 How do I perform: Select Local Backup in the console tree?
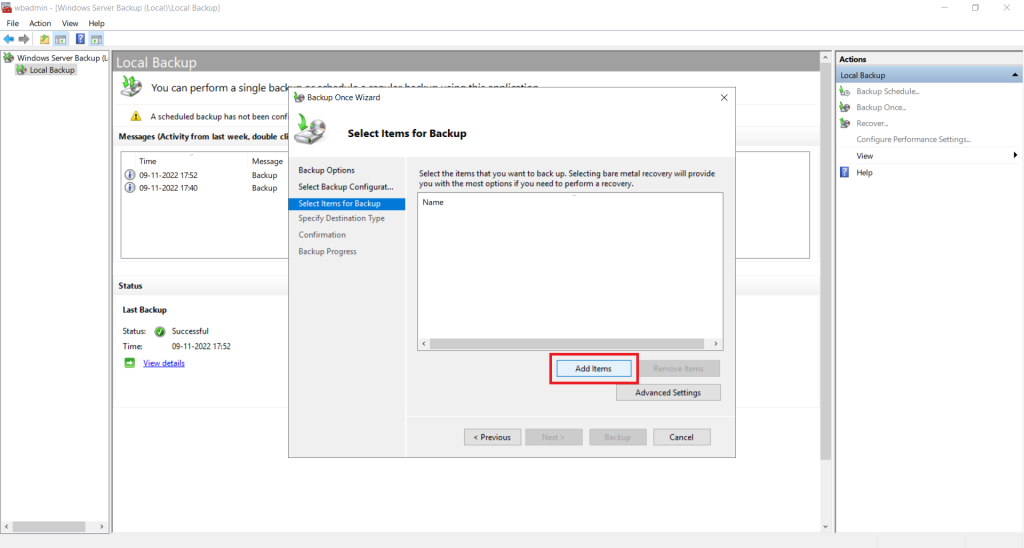tap(52, 70)
